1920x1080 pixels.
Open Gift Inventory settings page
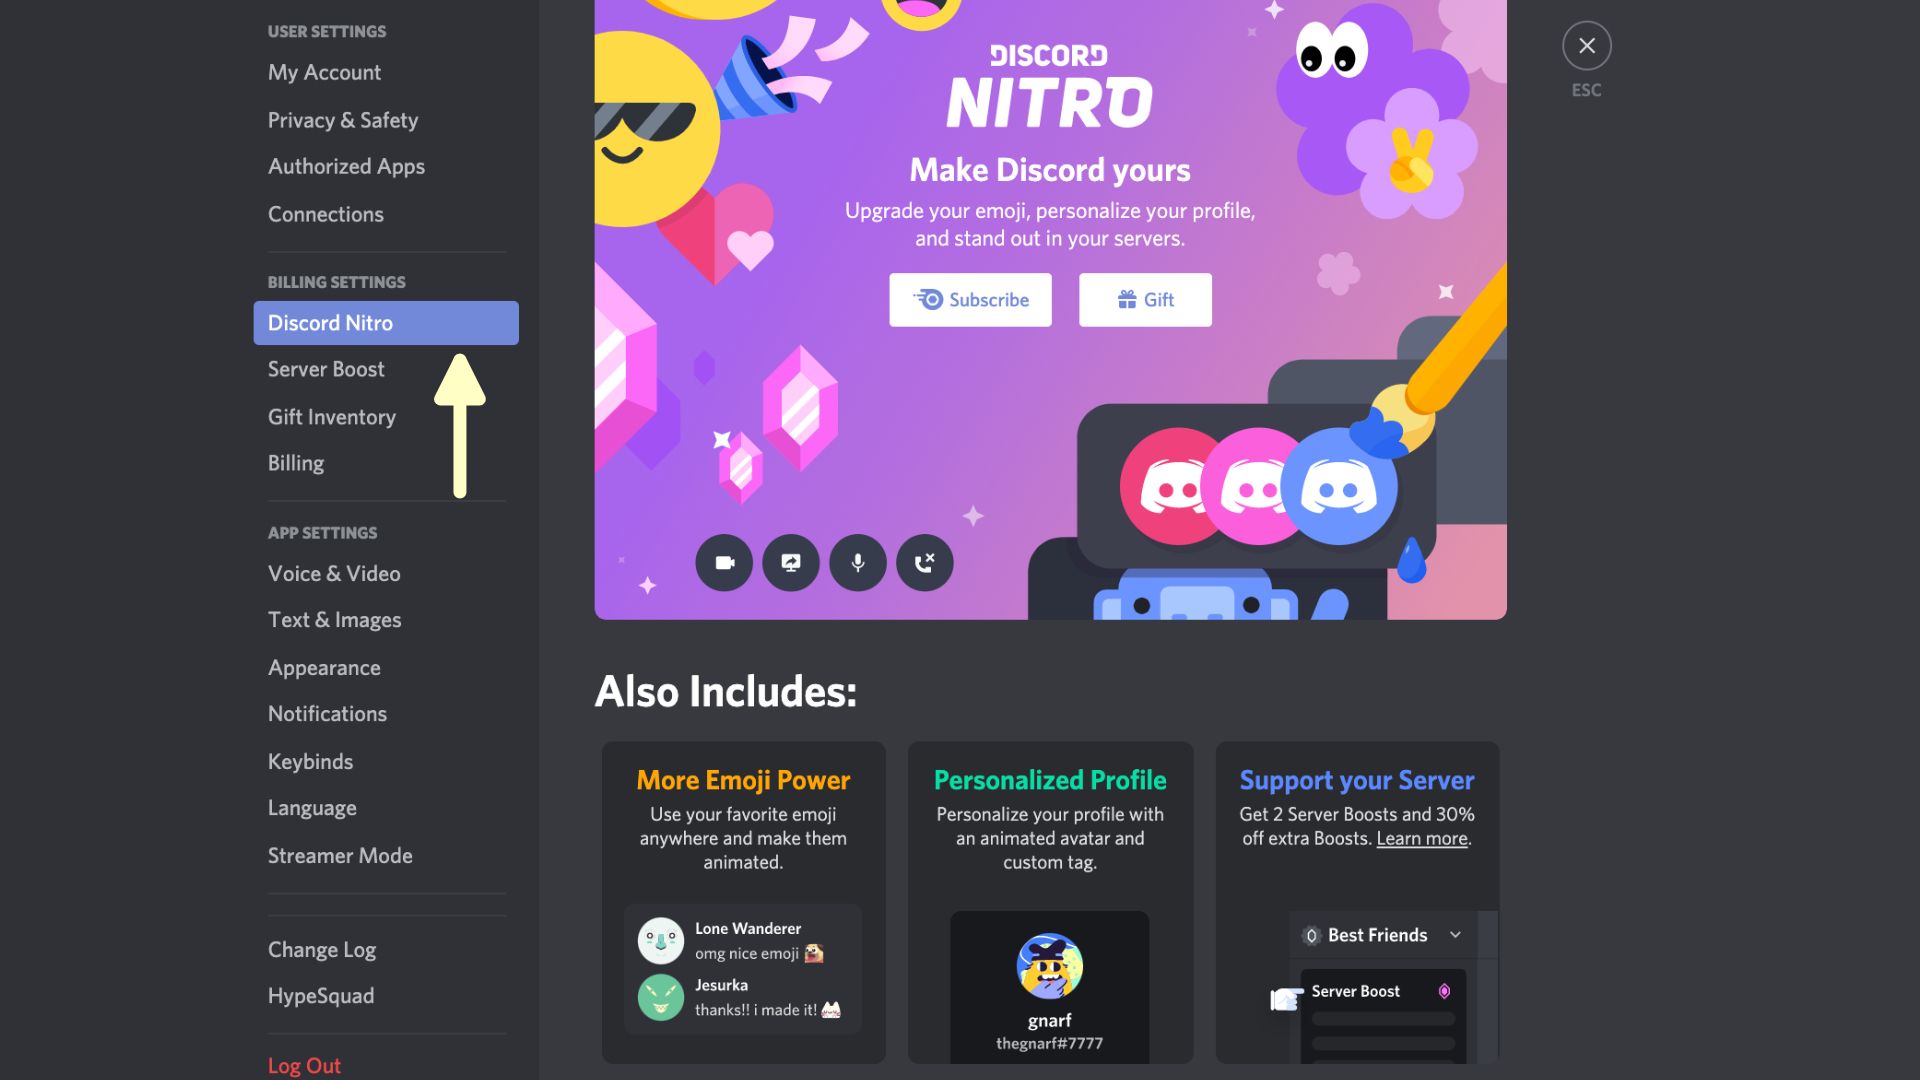[332, 414]
